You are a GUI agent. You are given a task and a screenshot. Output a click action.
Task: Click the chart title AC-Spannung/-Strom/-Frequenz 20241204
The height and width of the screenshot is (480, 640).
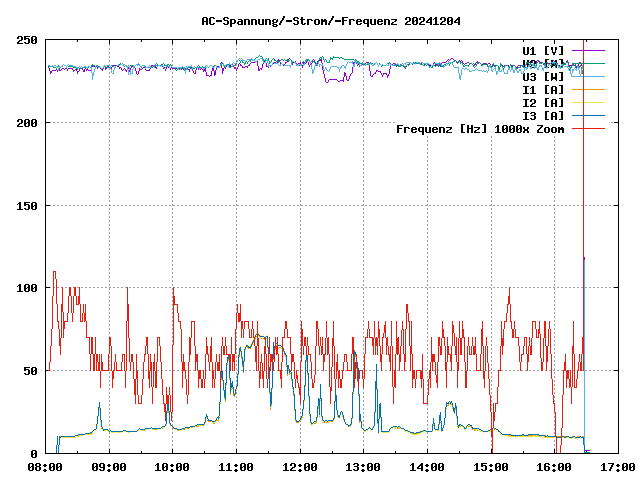click(317, 20)
